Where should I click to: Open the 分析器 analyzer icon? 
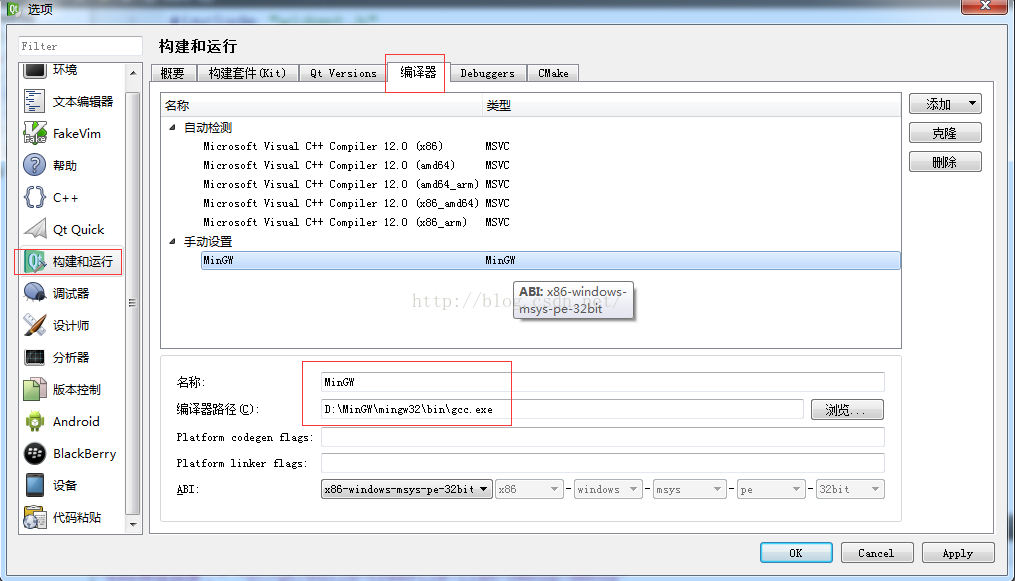tap(34, 357)
